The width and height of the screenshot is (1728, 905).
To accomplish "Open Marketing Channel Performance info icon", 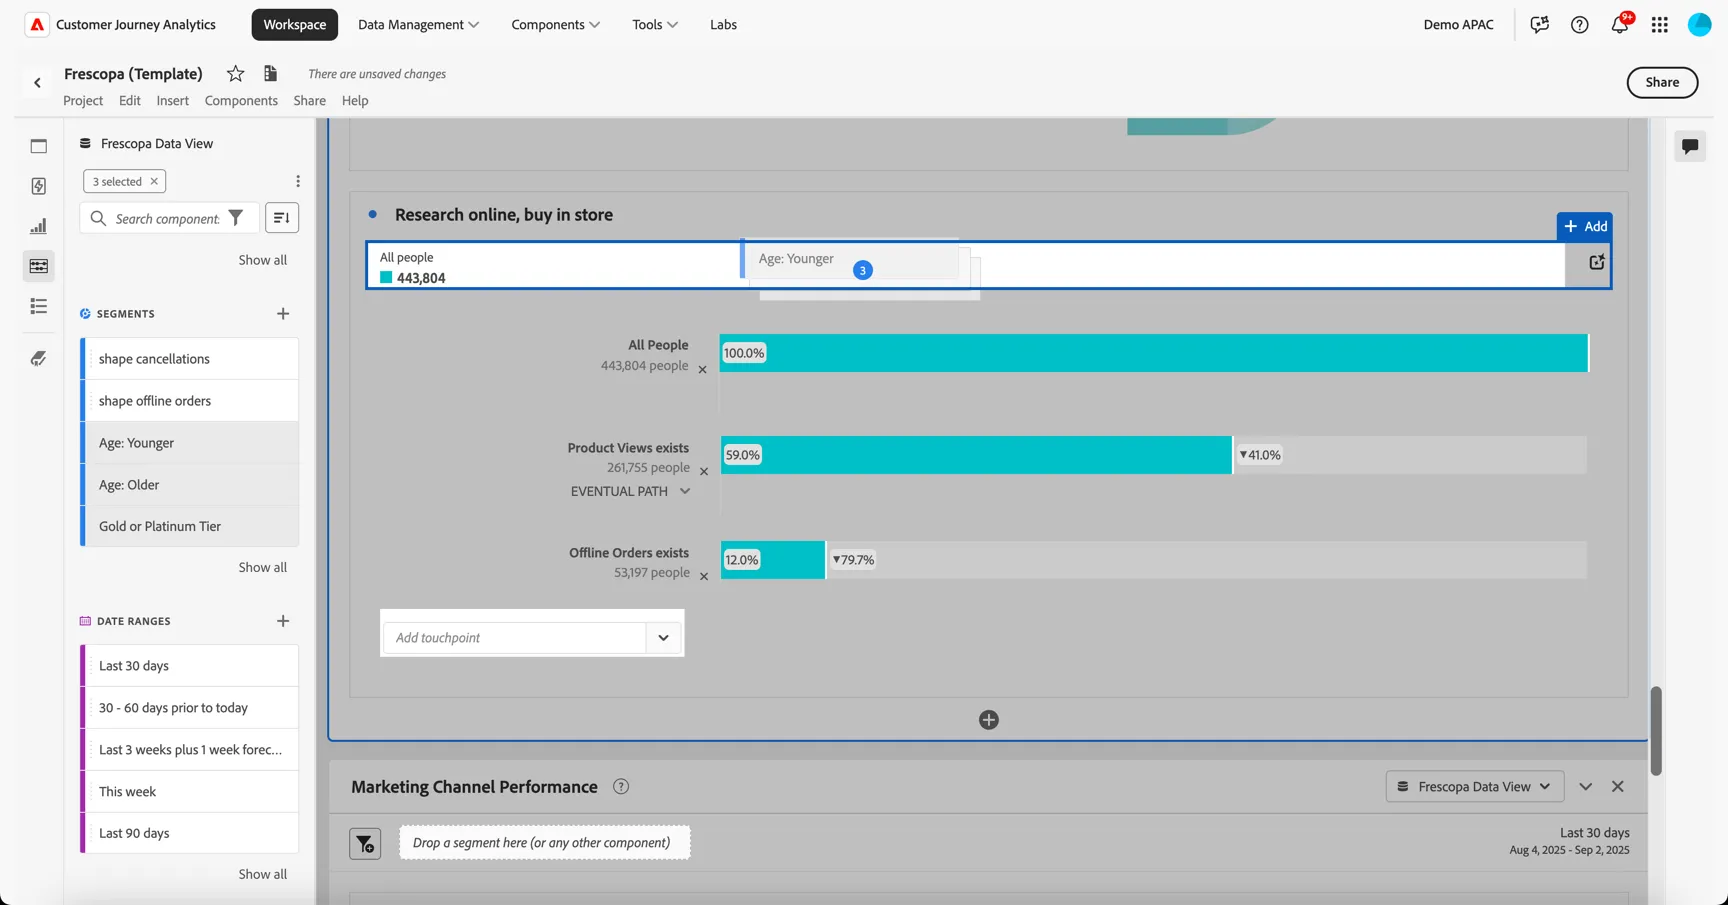I will (621, 787).
